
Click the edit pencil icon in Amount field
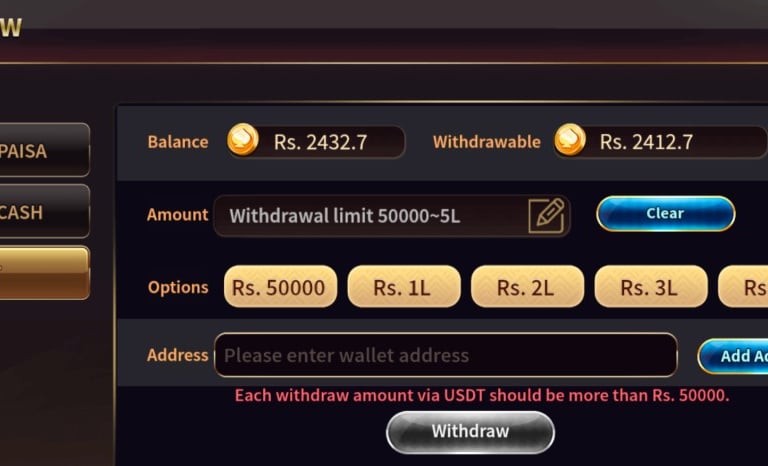pos(547,216)
